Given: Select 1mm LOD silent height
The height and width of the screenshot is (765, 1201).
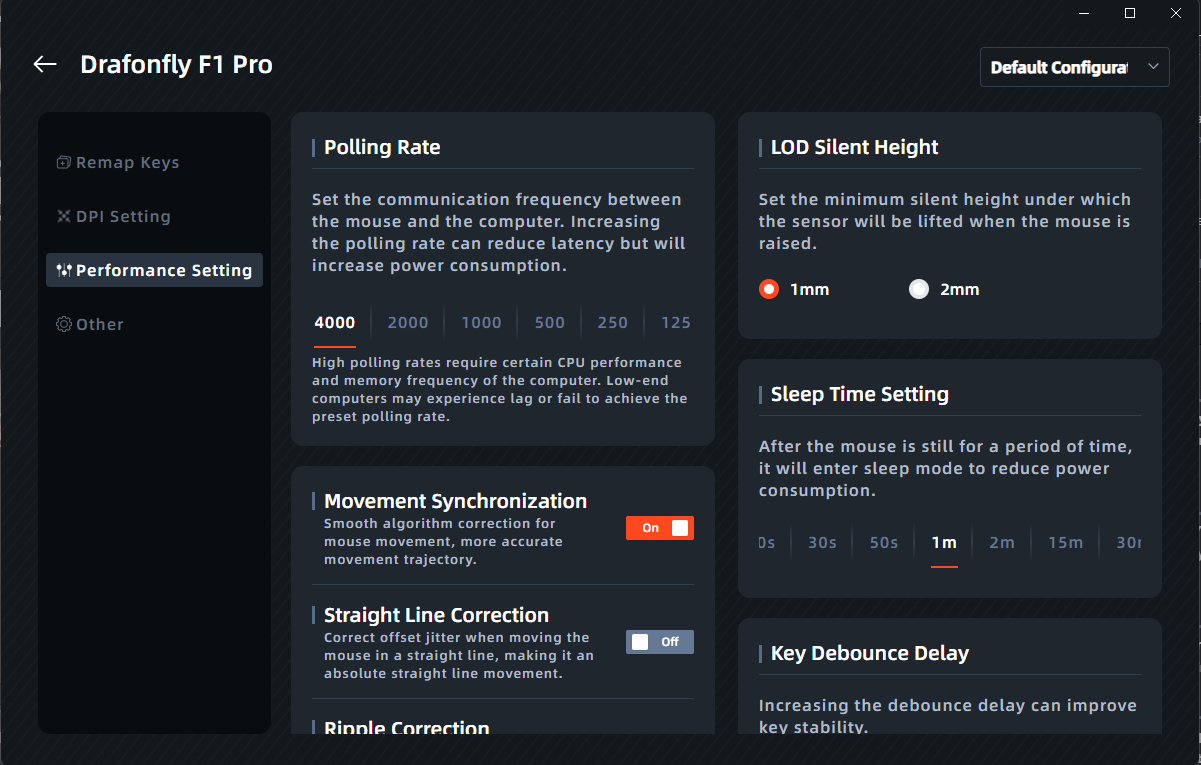Looking at the screenshot, I should [769, 290].
